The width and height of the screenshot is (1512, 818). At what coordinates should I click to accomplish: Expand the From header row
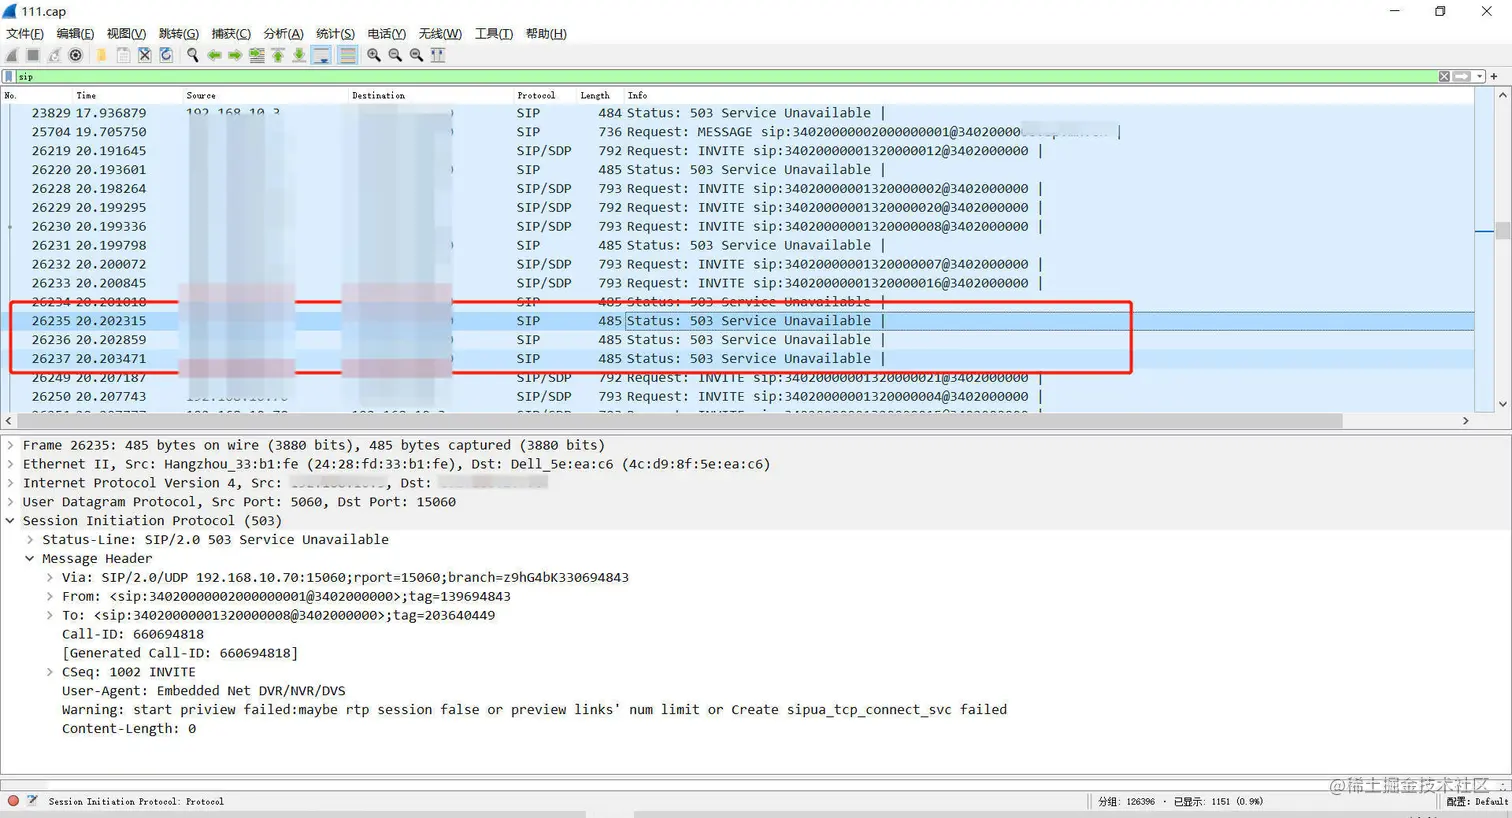click(49, 597)
